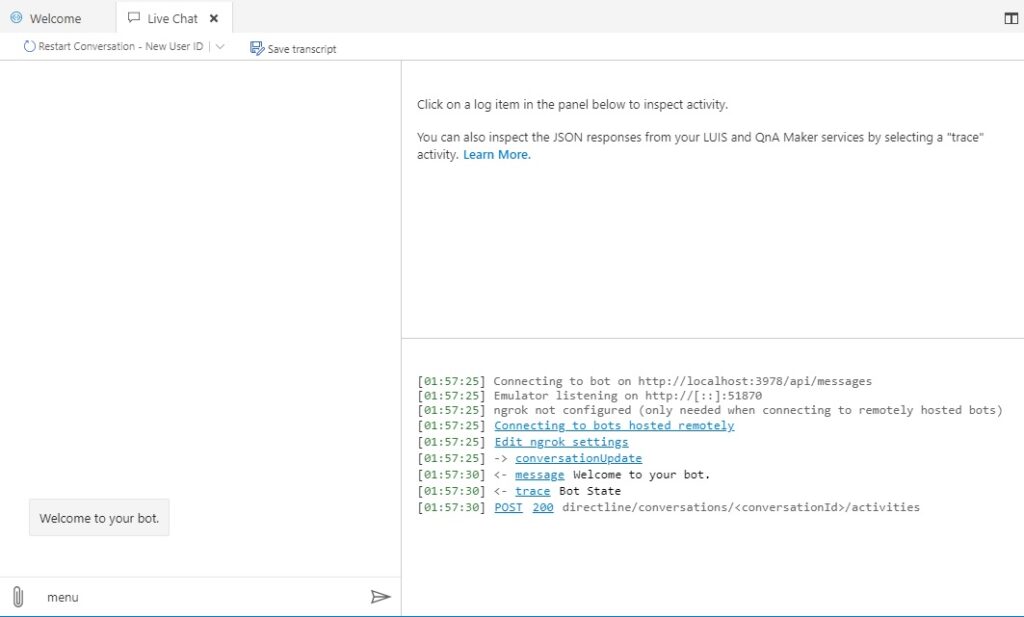
Task: Click the Edit ngrok settings link
Action: tap(561, 442)
